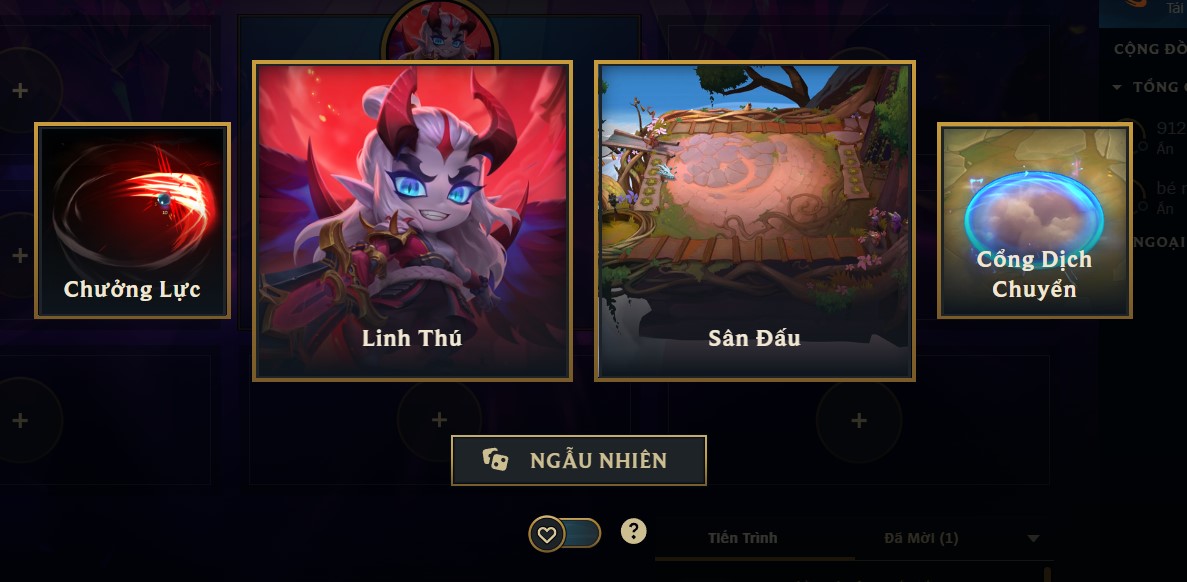Open the Cổng Dịch Chuyển card
1187x582 pixels.
[x=1035, y=220]
